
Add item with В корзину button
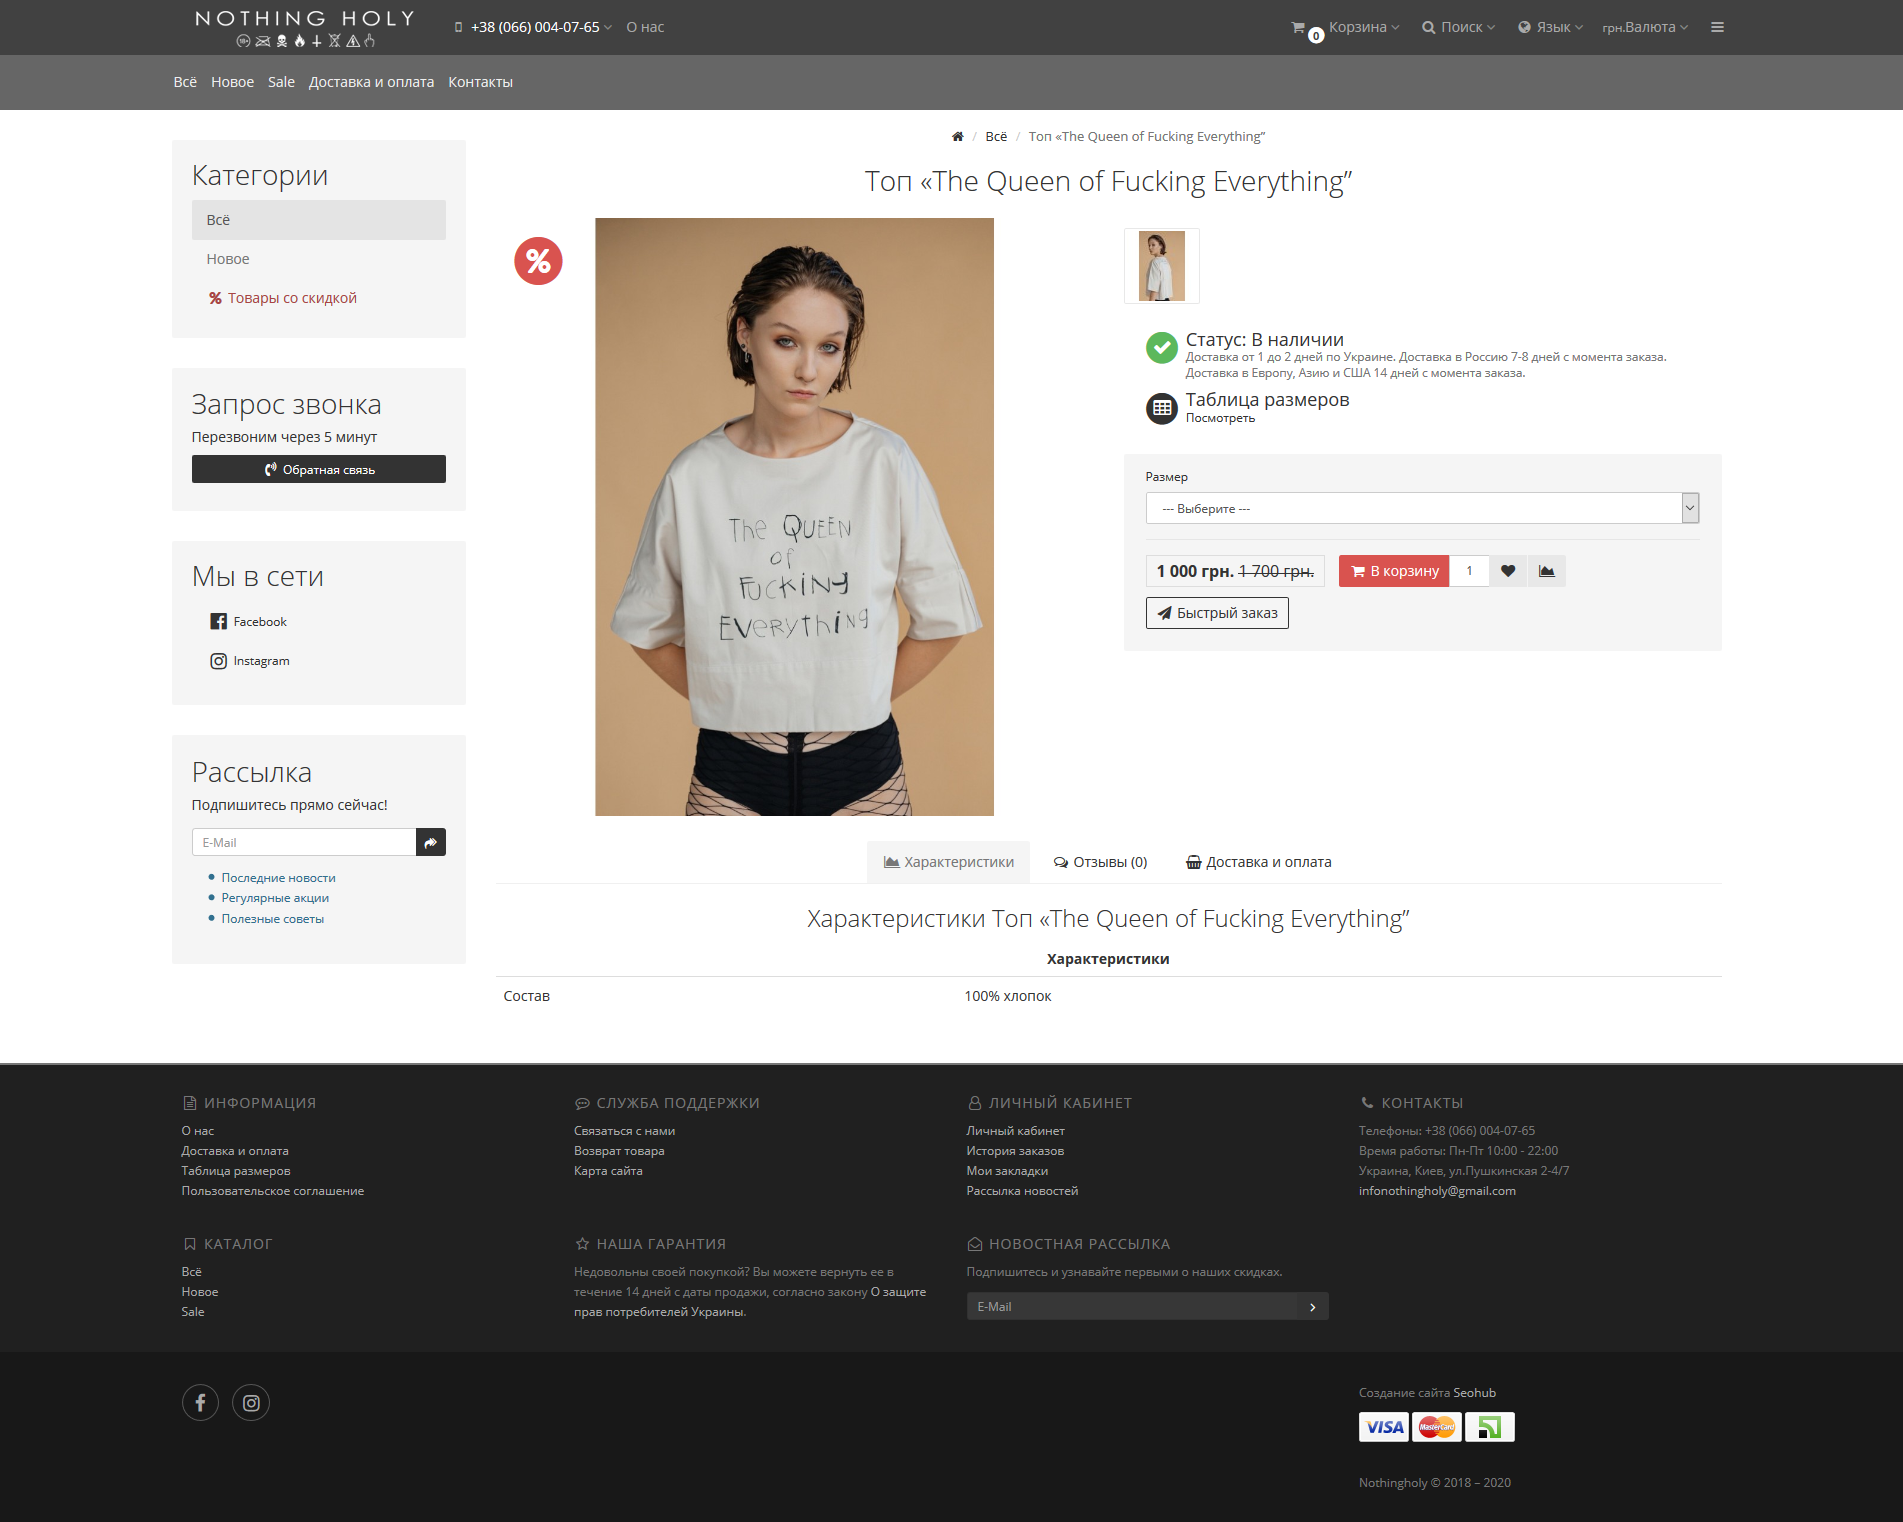click(x=1394, y=571)
